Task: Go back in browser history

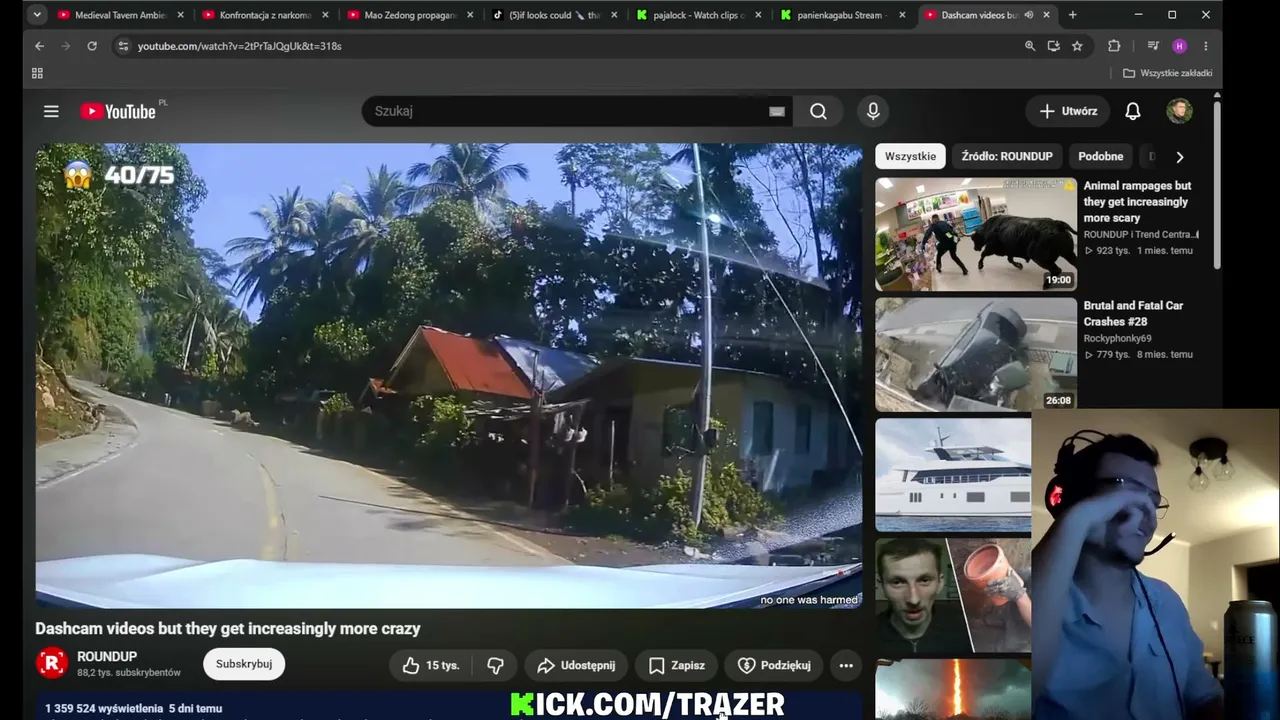Action: [x=39, y=46]
